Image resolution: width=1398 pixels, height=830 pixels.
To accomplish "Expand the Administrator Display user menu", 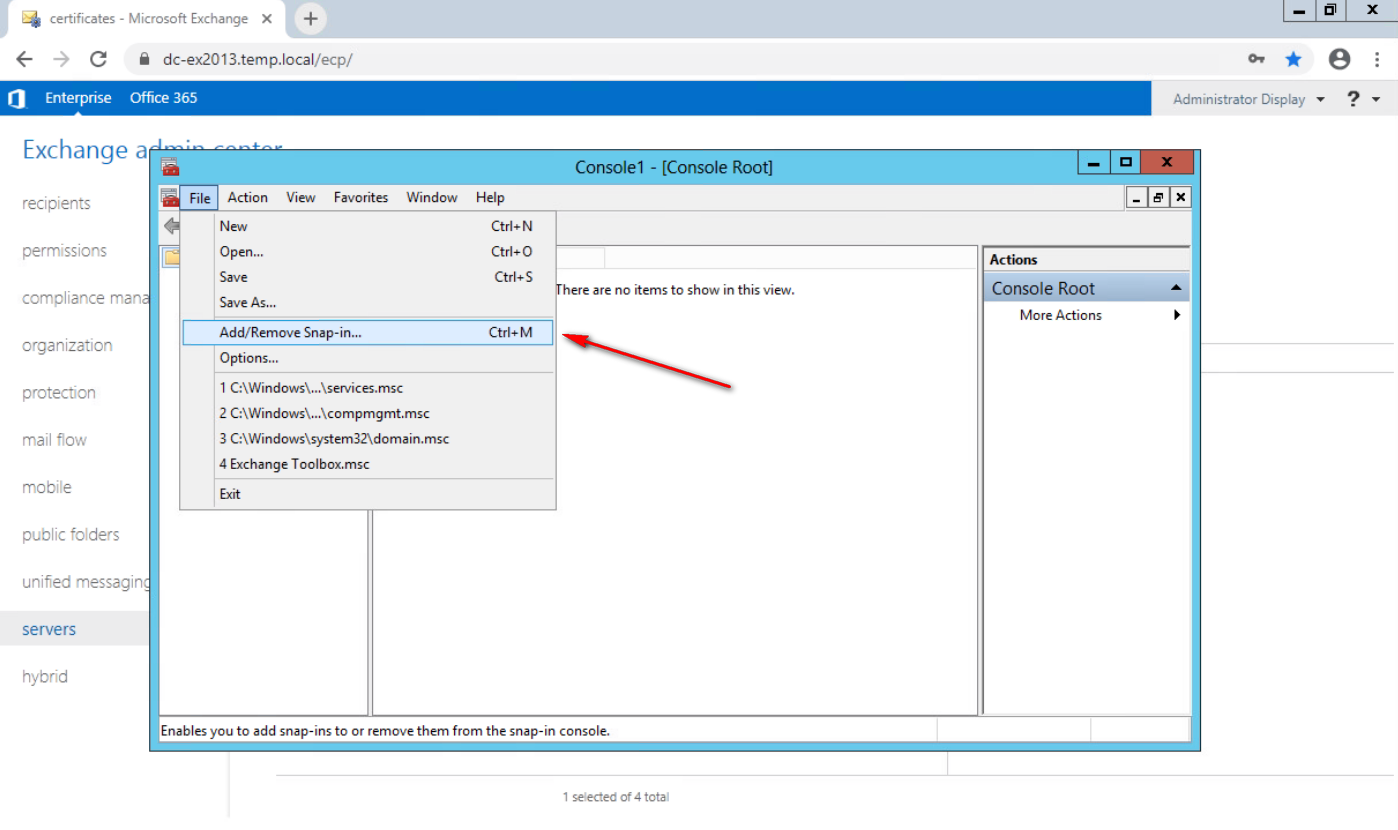I will [1248, 99].
